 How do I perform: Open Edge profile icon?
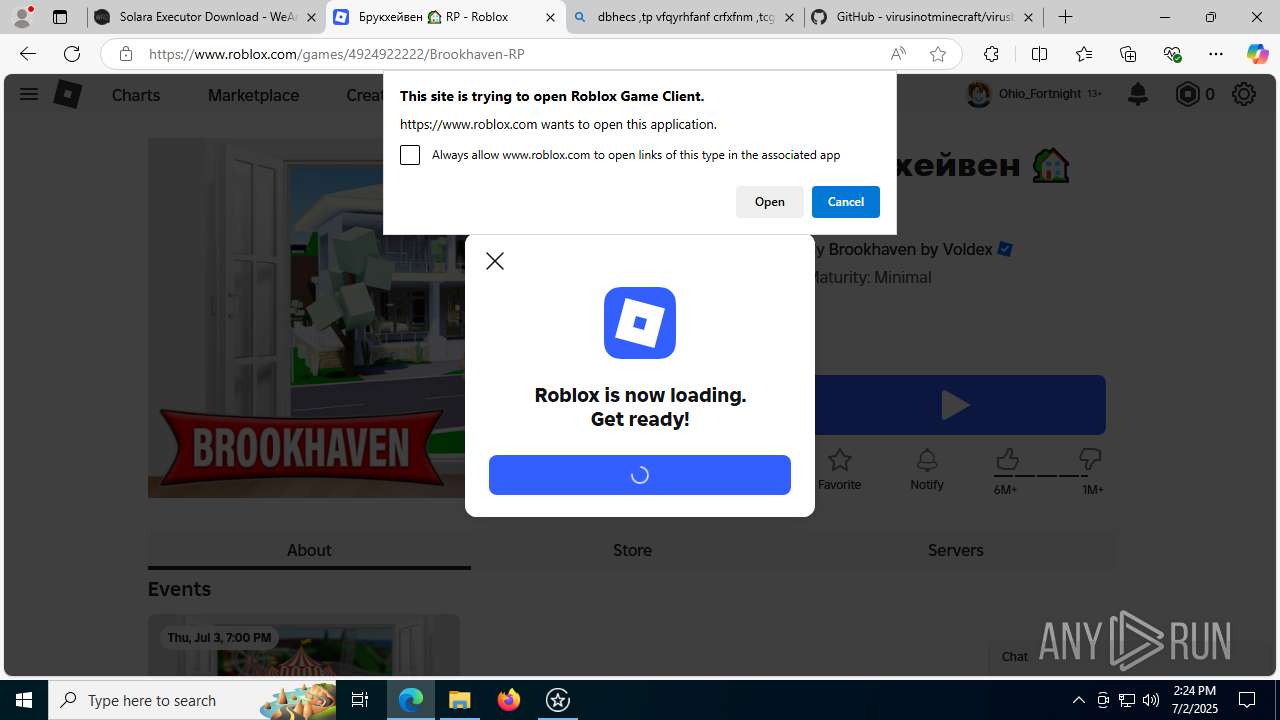point(22,17)
